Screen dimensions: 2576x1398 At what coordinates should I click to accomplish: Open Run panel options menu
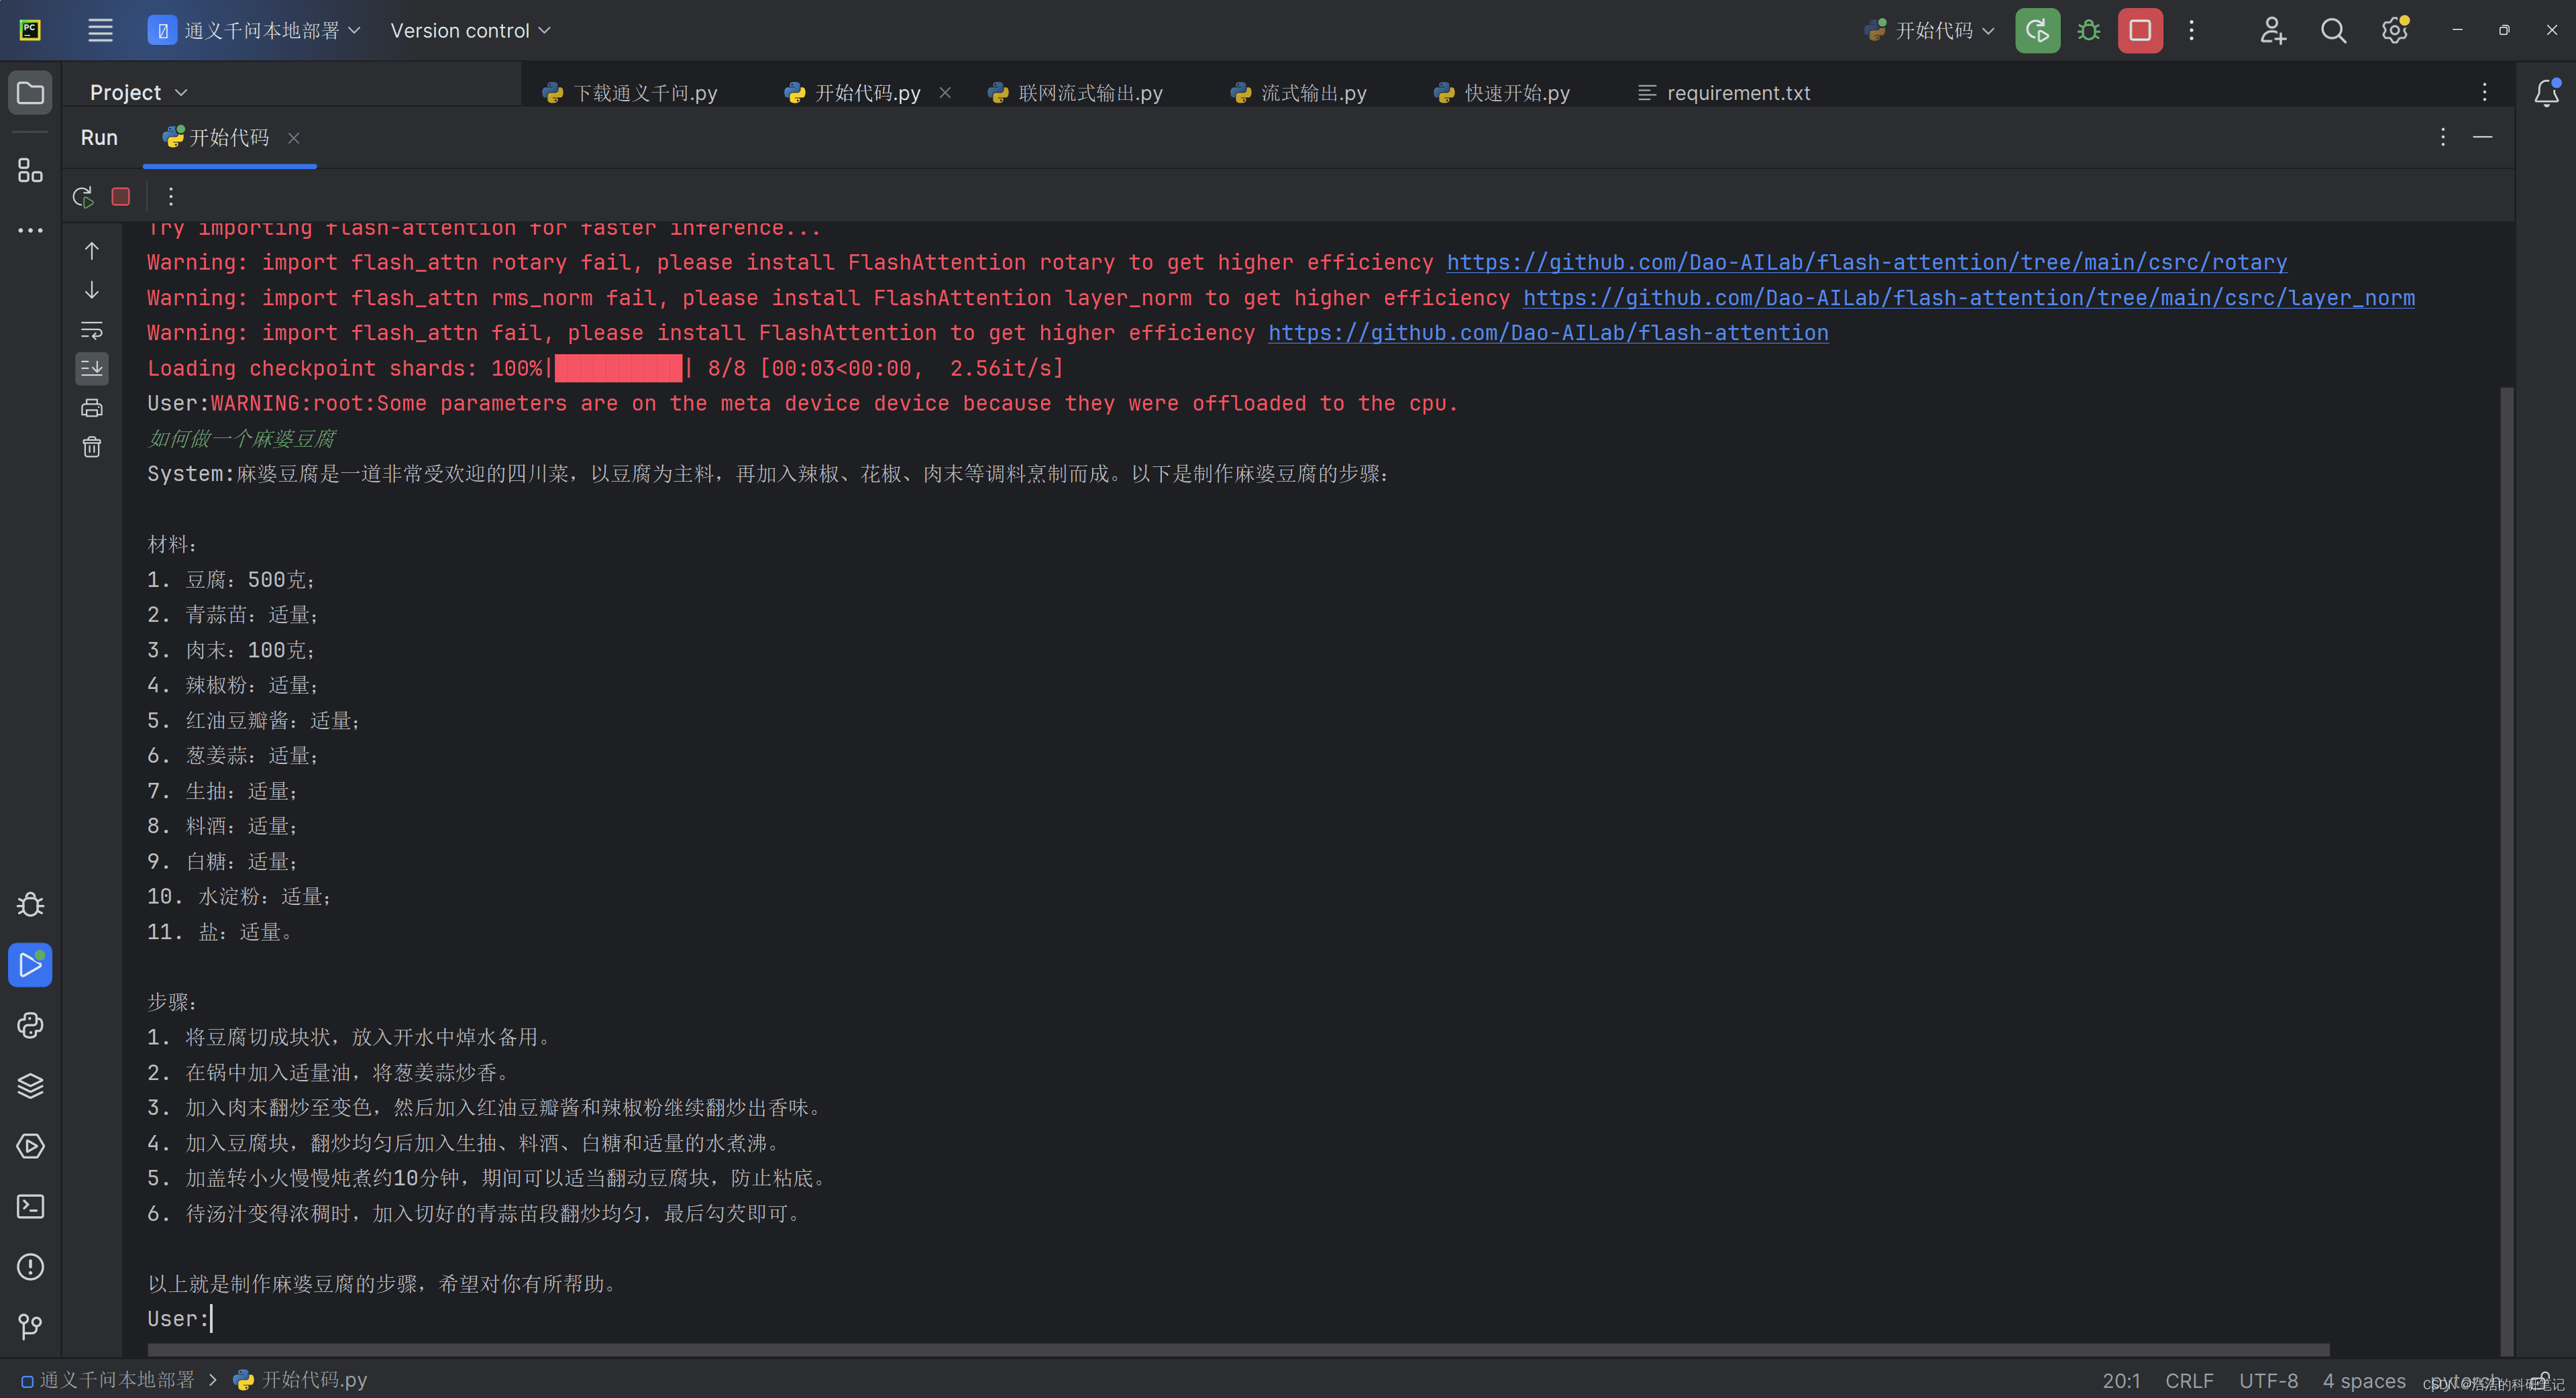(2443, 137)
